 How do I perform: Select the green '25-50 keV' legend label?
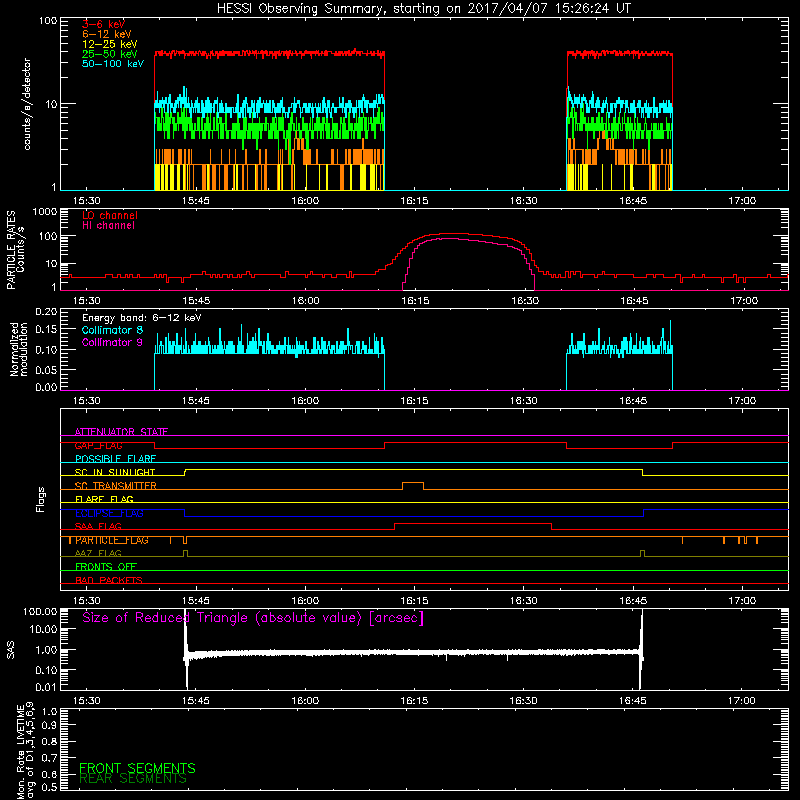(x=110, y=54)
